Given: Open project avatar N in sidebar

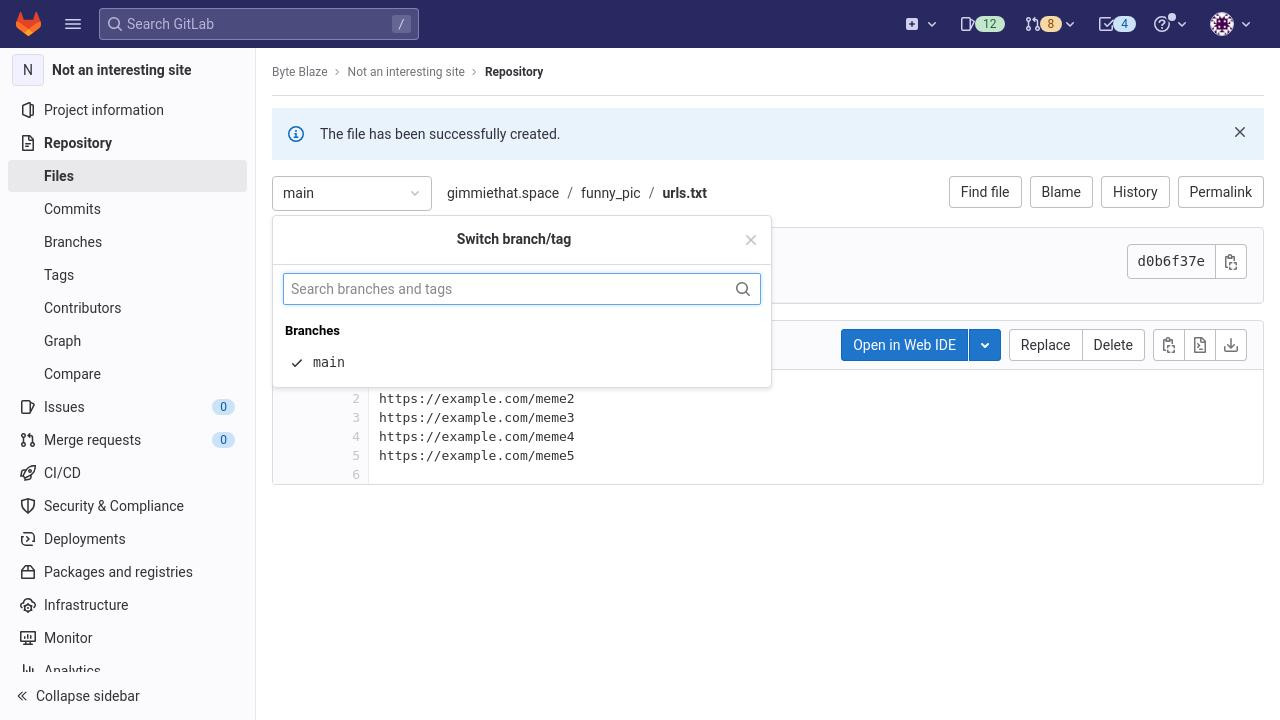Looking at the screenshot, I should pos(28,70).
